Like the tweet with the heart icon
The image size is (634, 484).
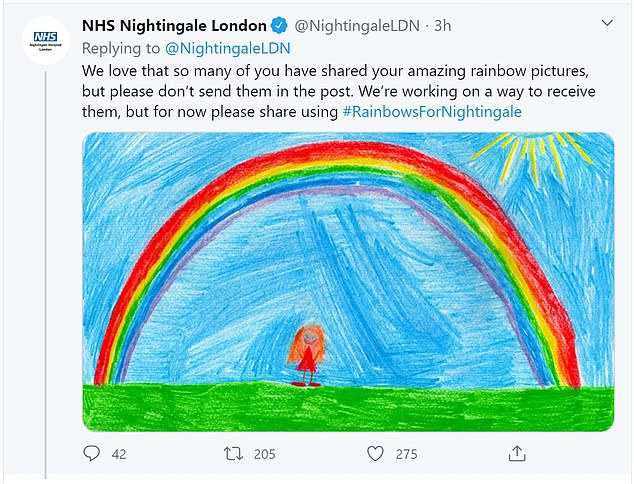point(375,454)
